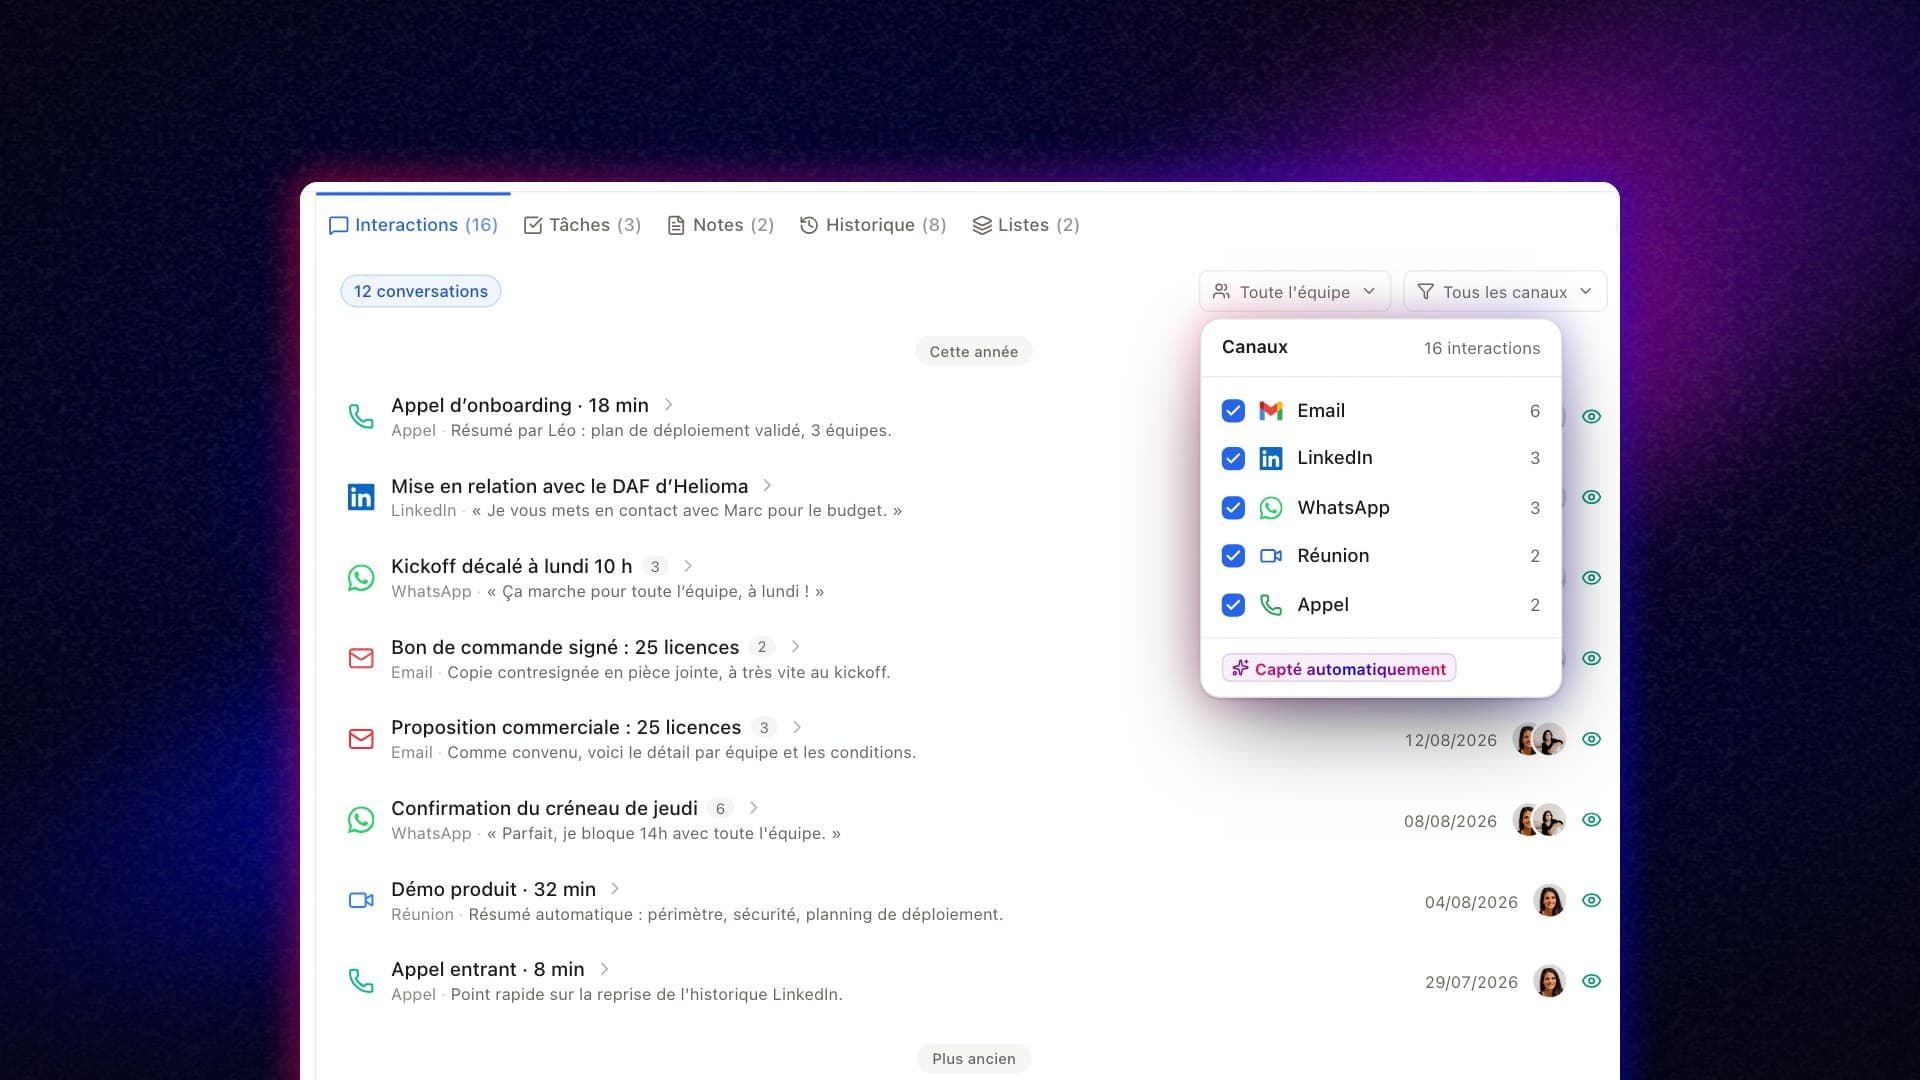Image resolution: width=1920 pixels, height=1080 pixels.
Task: Toggle eye visibility for Appel entrant row
Action: [x=1592, y=981]
